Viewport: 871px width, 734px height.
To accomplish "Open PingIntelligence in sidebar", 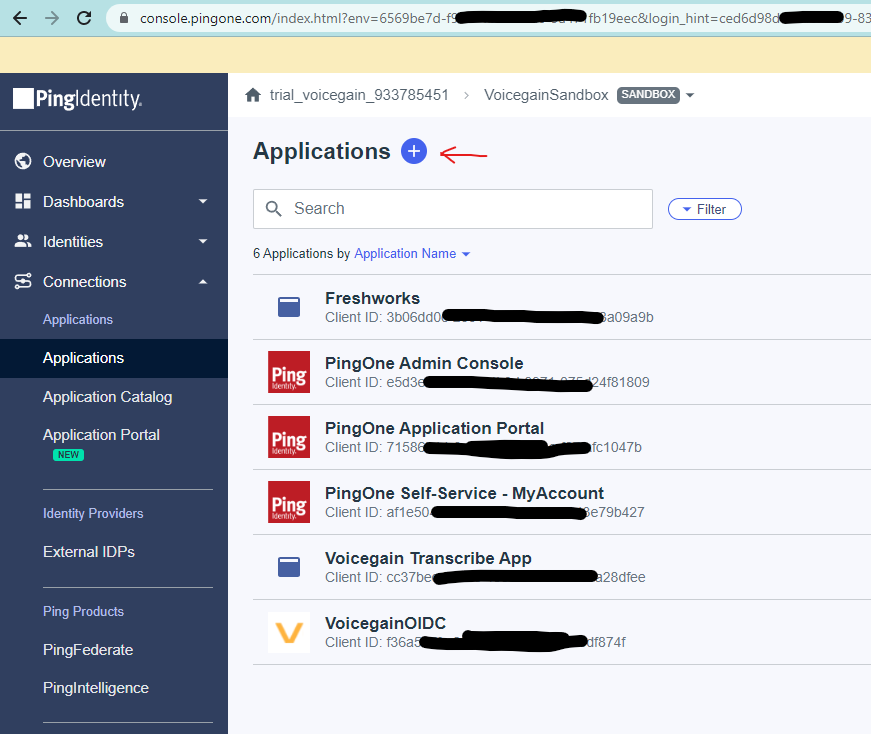I will click(x=96, y=688).
